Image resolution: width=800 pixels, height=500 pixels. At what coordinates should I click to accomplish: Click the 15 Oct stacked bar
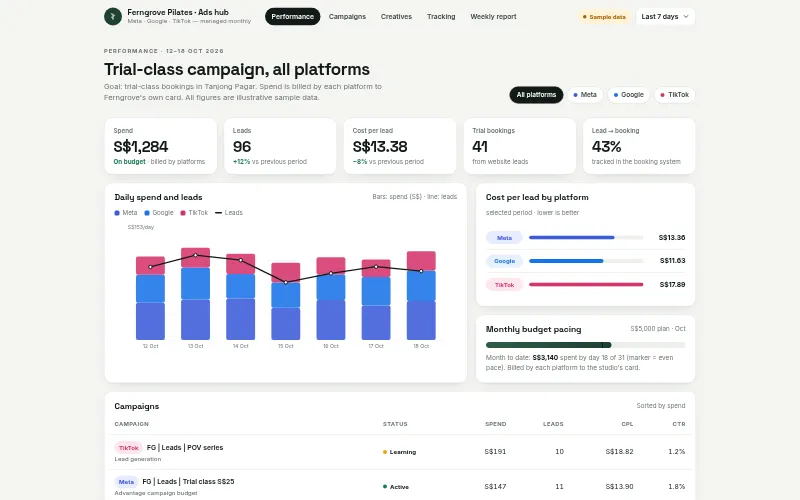(x=286, y=302)
